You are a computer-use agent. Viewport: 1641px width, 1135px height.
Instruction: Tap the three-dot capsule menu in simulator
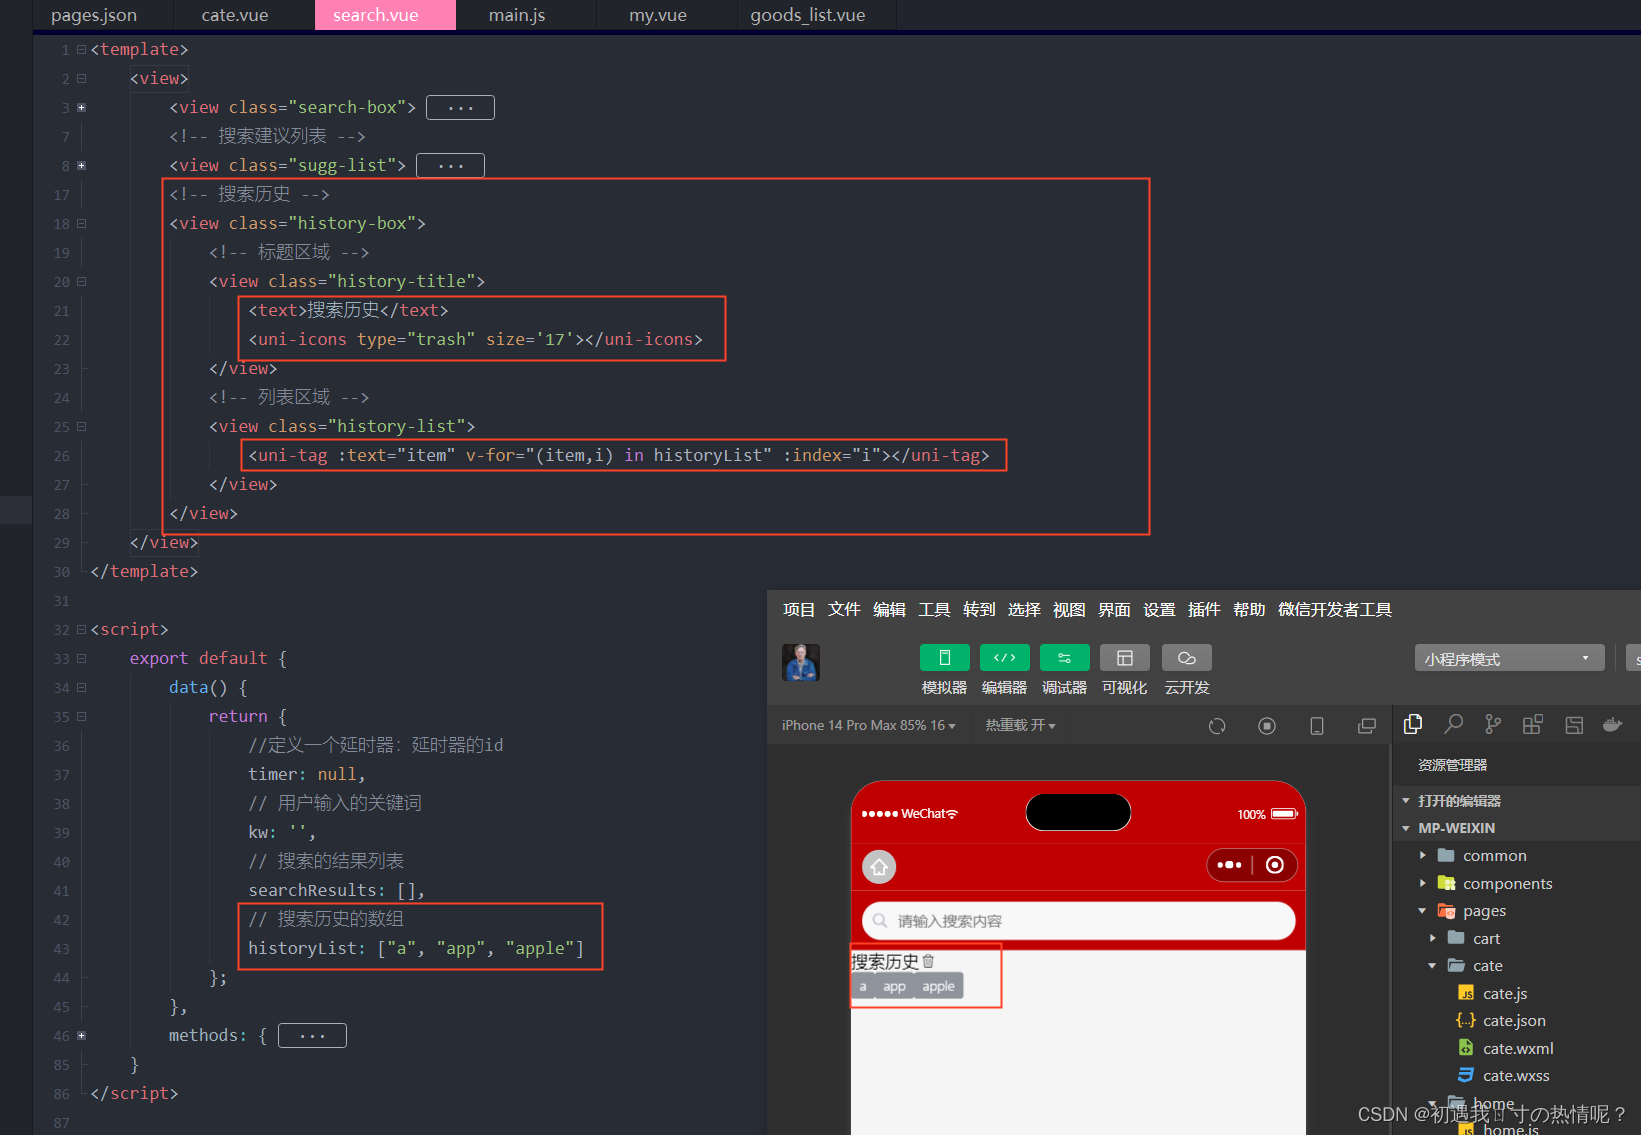point(1230,865)
